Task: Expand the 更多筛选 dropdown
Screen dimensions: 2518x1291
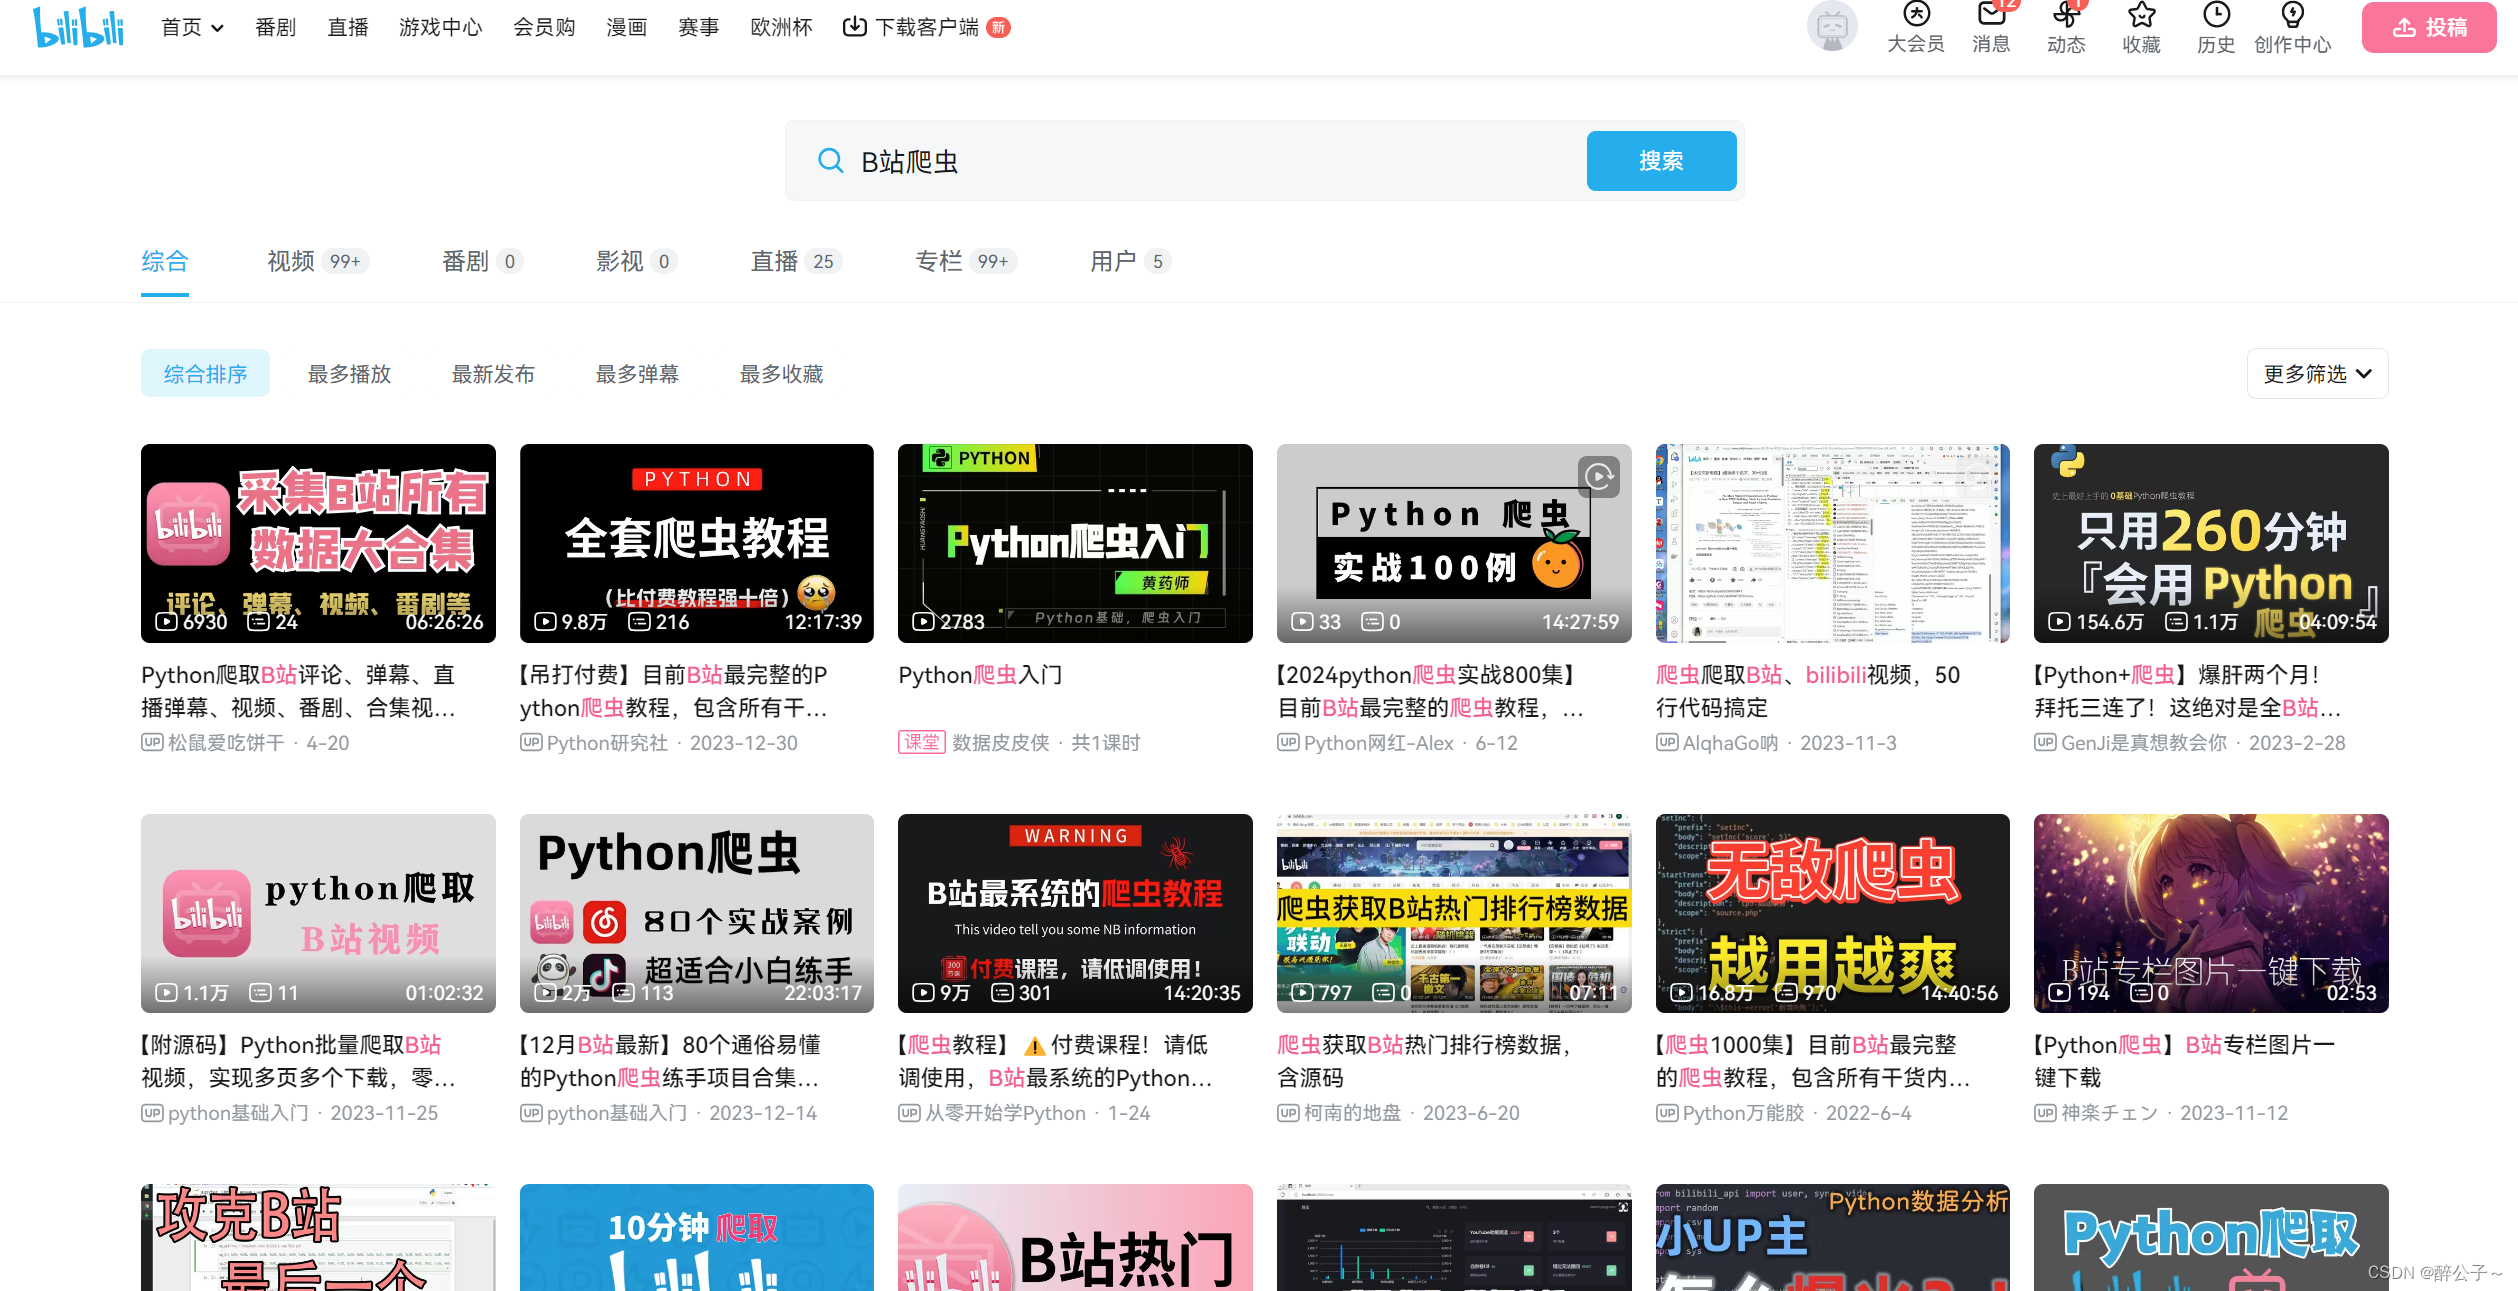Action: [2317, 374]
